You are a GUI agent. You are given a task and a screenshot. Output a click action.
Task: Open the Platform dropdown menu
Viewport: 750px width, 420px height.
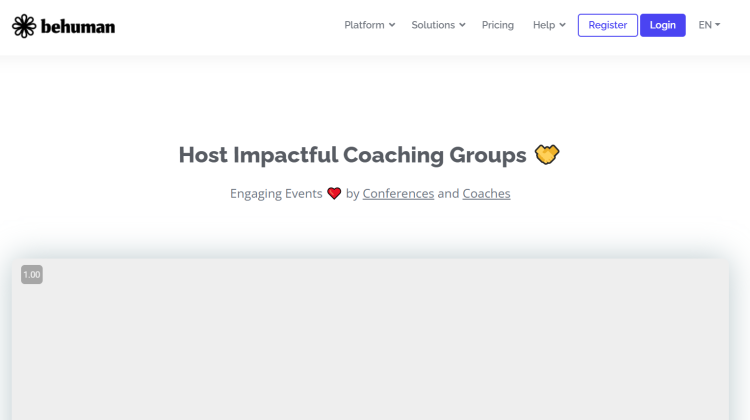click(x=369, y=25)
